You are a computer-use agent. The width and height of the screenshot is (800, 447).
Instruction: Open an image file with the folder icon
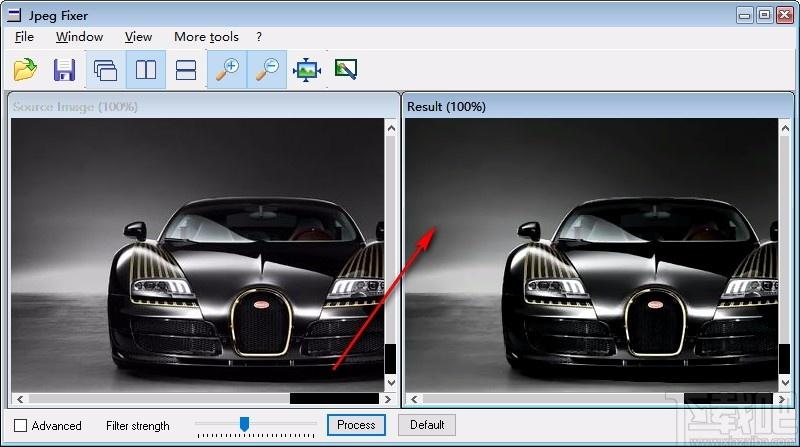point(25,69)
